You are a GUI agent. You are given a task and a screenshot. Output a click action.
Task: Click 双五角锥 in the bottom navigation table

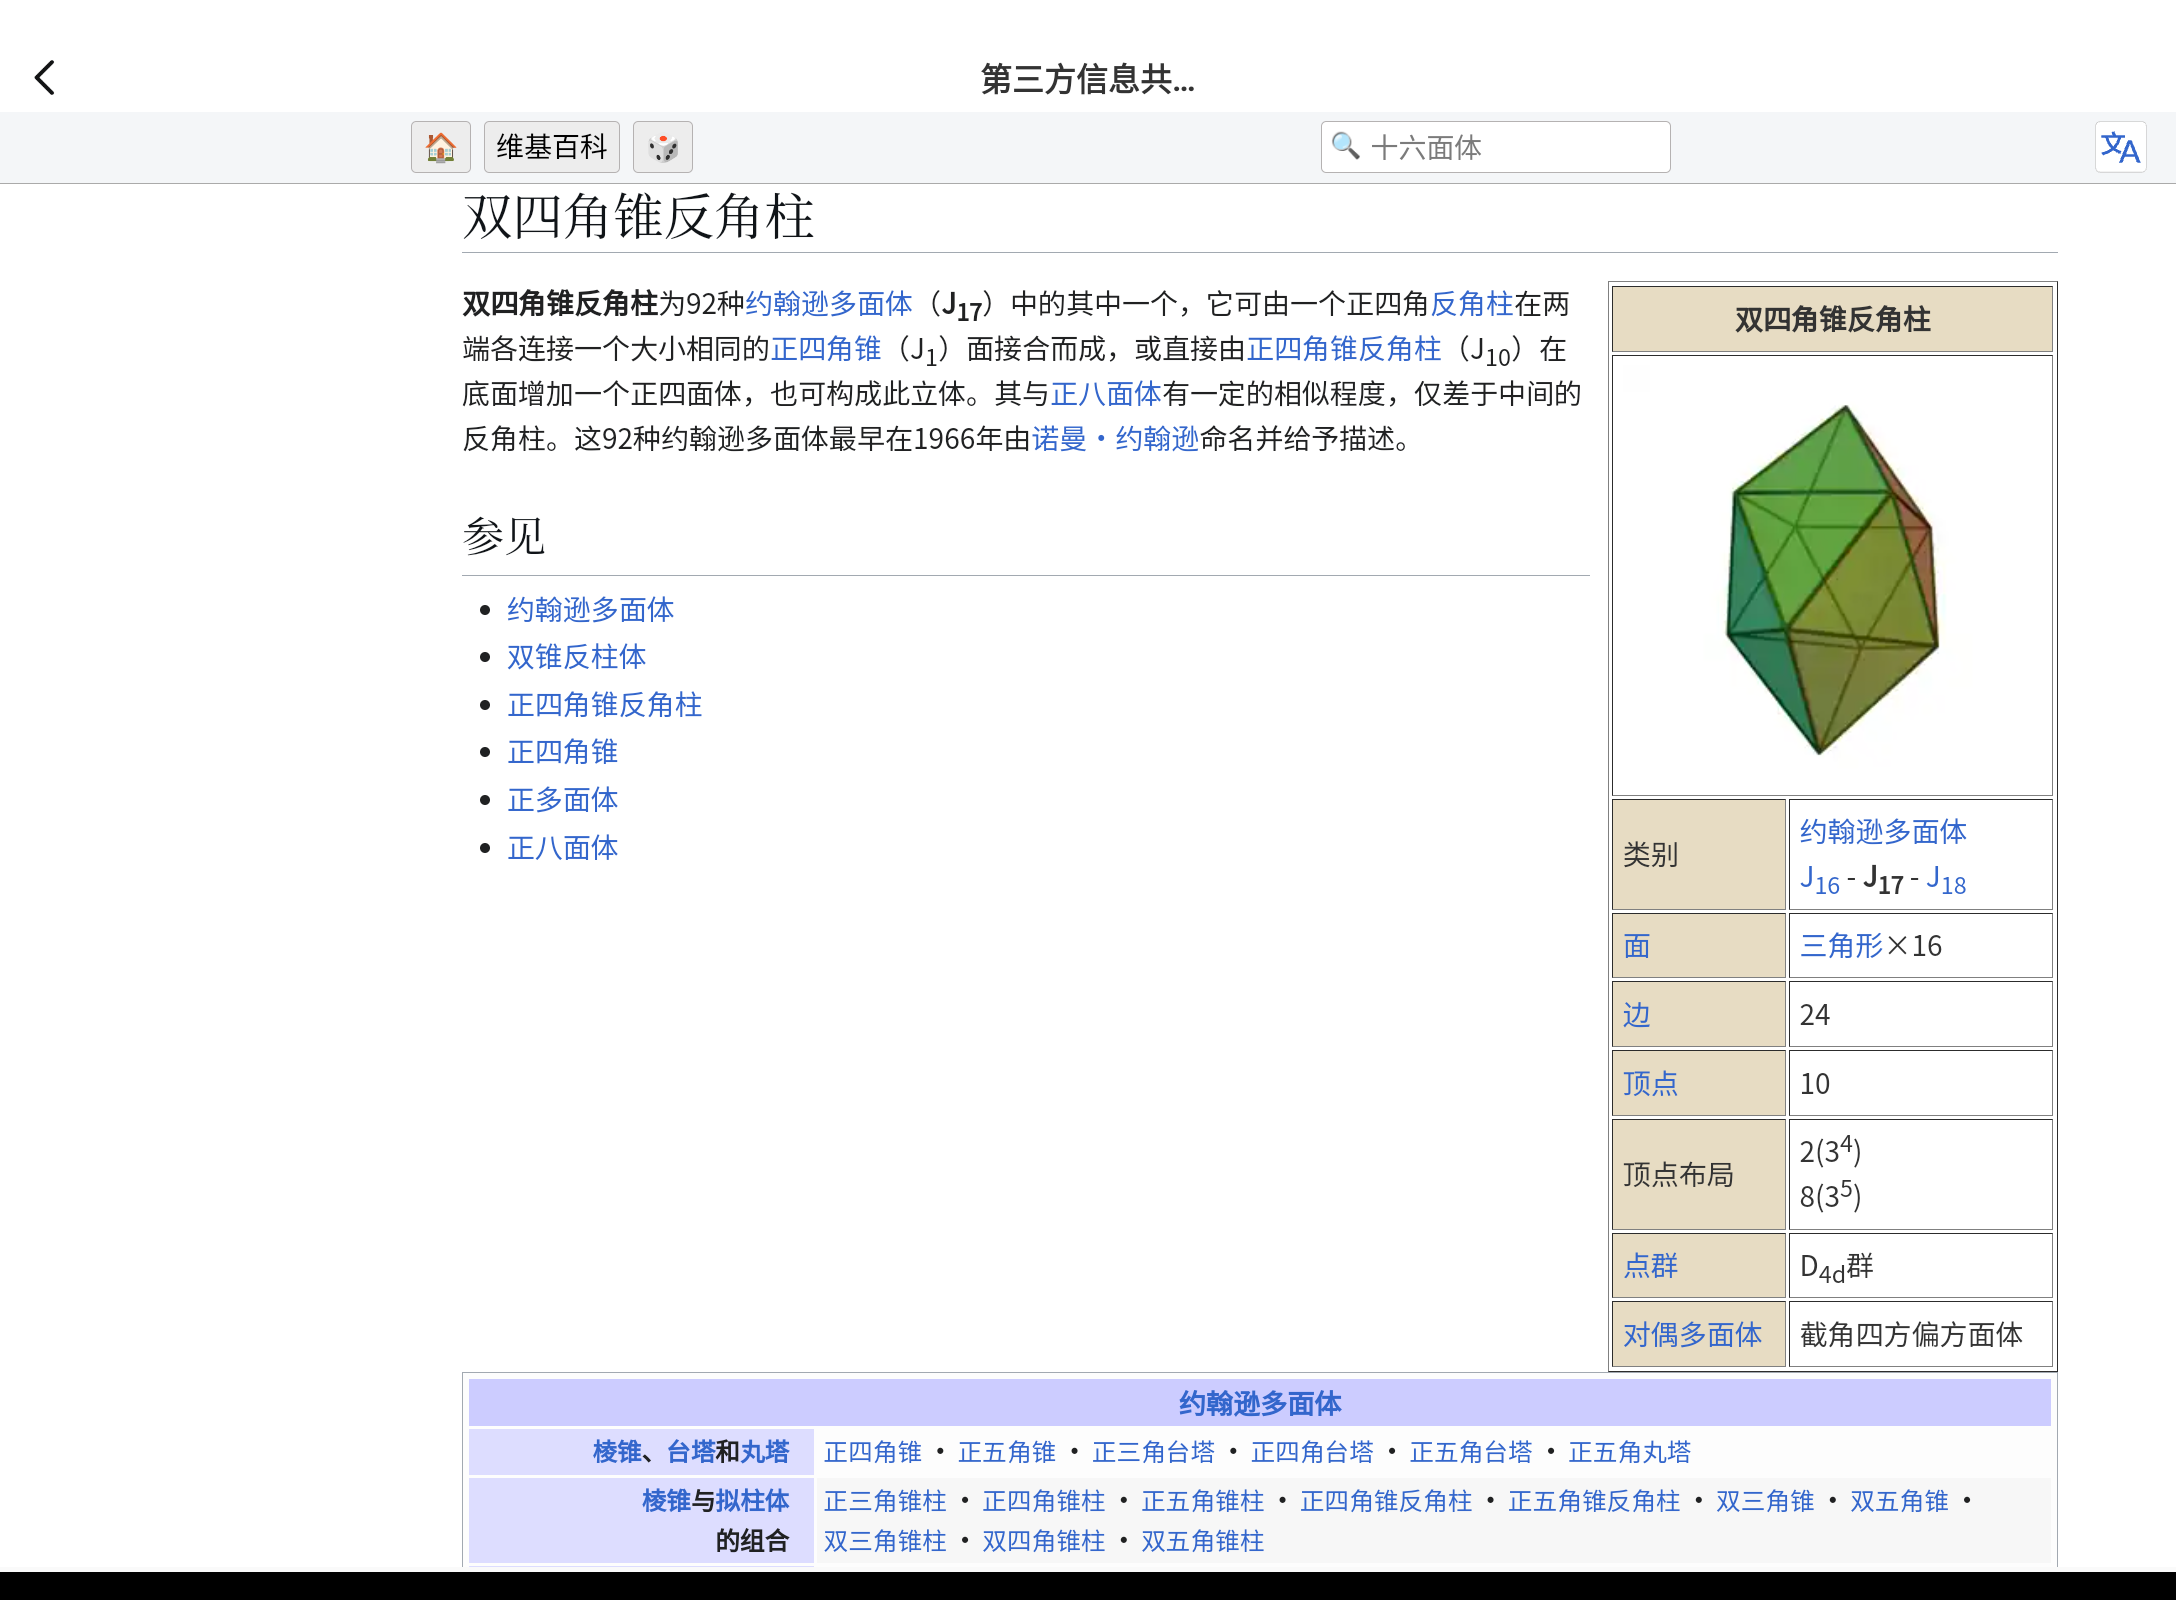coord(1898,1501)
